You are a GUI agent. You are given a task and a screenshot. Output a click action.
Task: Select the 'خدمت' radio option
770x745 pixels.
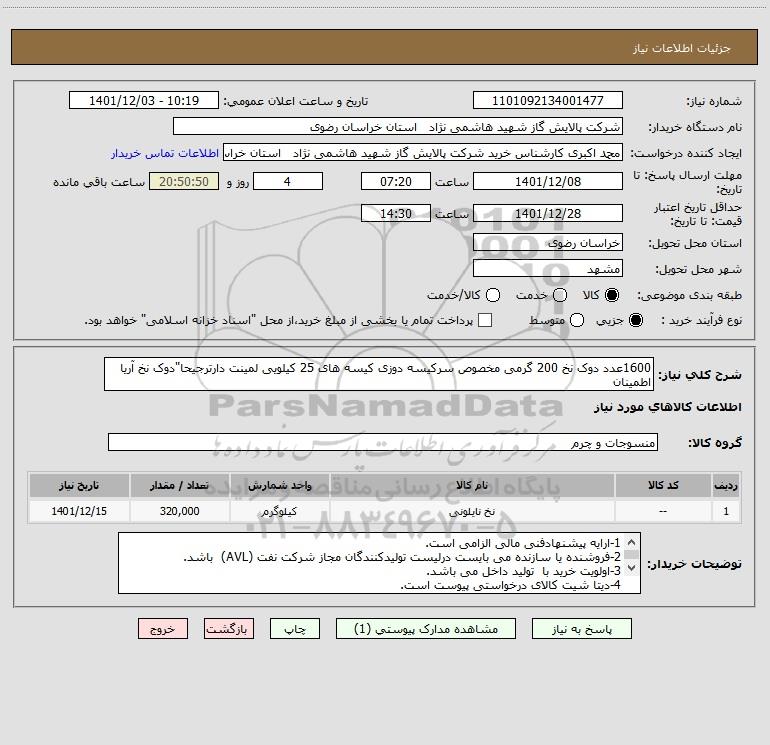click(560, 296)
